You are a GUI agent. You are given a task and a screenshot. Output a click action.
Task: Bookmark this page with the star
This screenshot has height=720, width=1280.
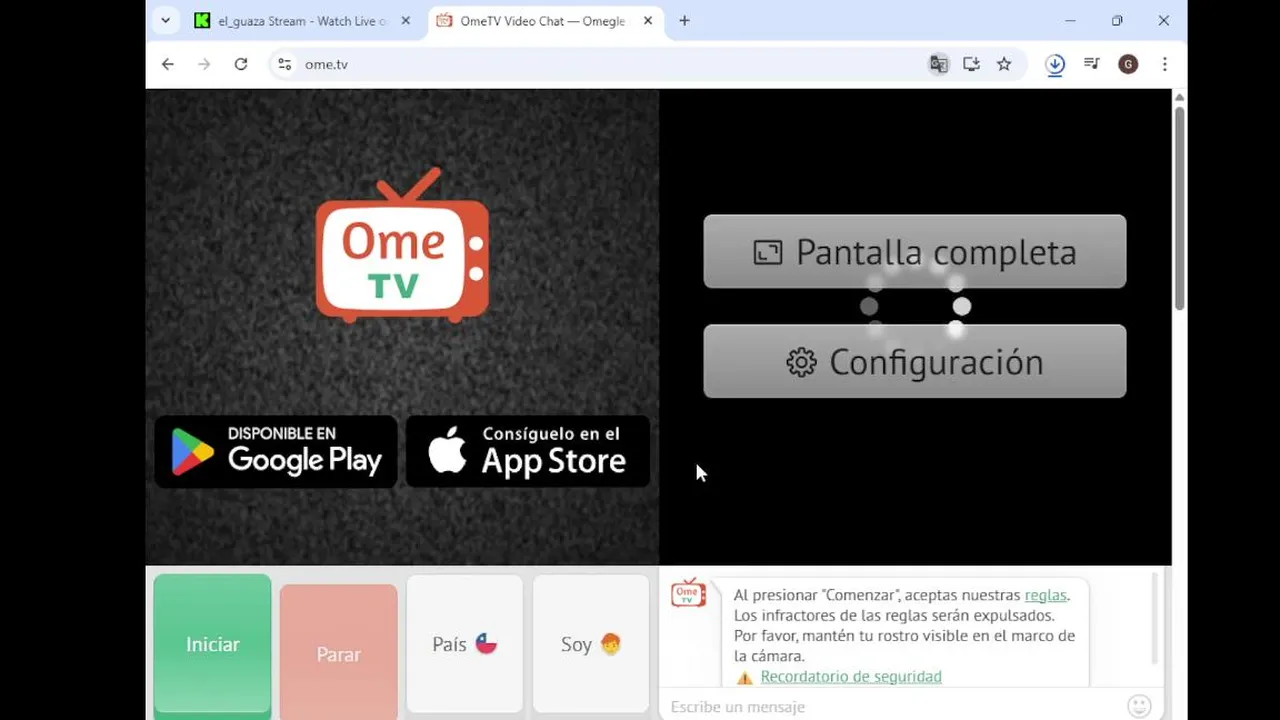1004,64
